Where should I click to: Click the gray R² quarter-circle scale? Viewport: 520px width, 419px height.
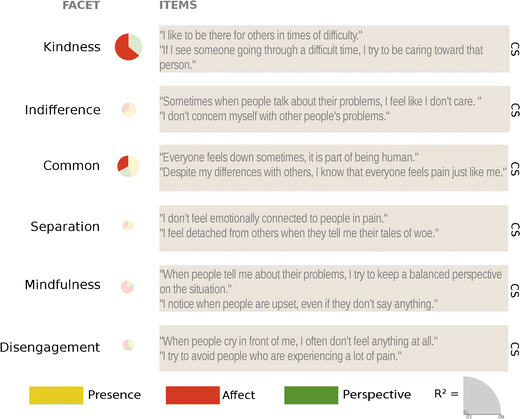482,396
